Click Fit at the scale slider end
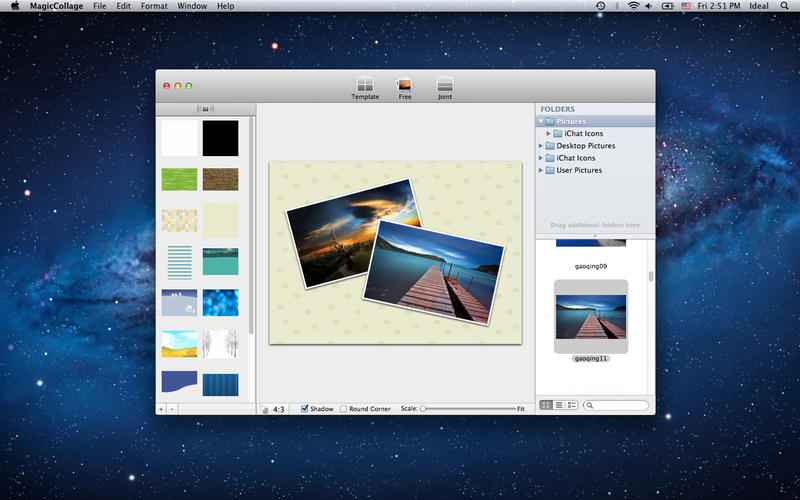 pos(521,409)
